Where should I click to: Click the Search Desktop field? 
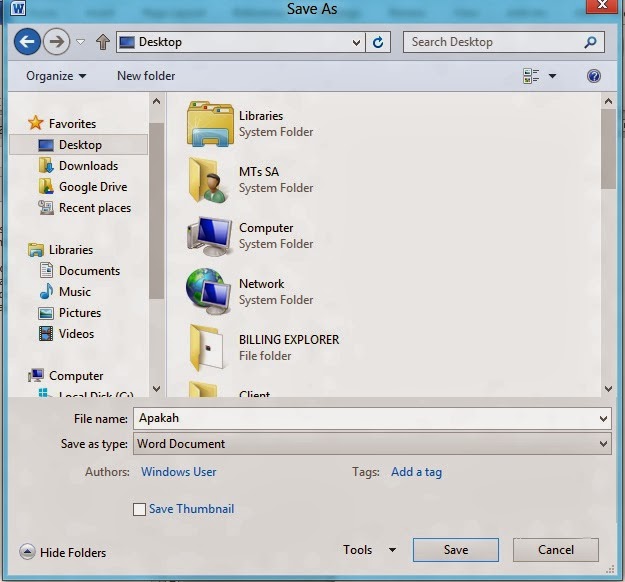point(504,42)
